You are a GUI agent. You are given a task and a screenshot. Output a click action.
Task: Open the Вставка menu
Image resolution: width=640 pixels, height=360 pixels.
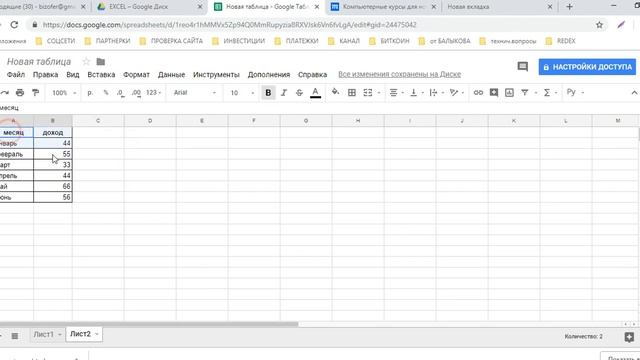tap(101, 75)
